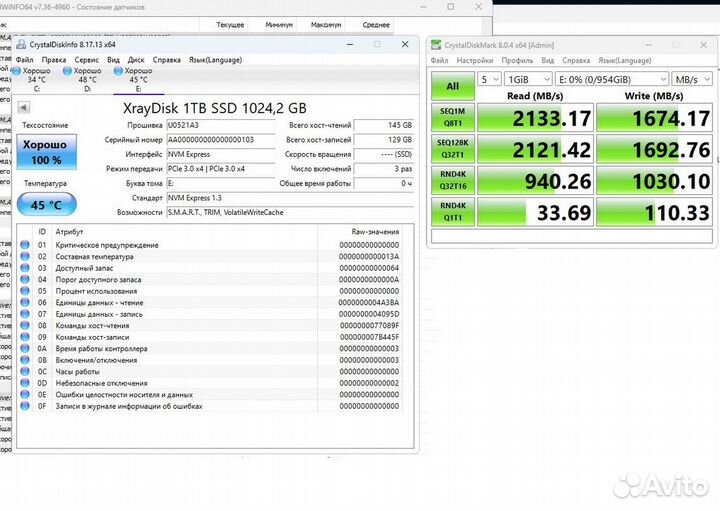720x511 pixels.
Task: Select row Процент использования
Action: (210, 291)
